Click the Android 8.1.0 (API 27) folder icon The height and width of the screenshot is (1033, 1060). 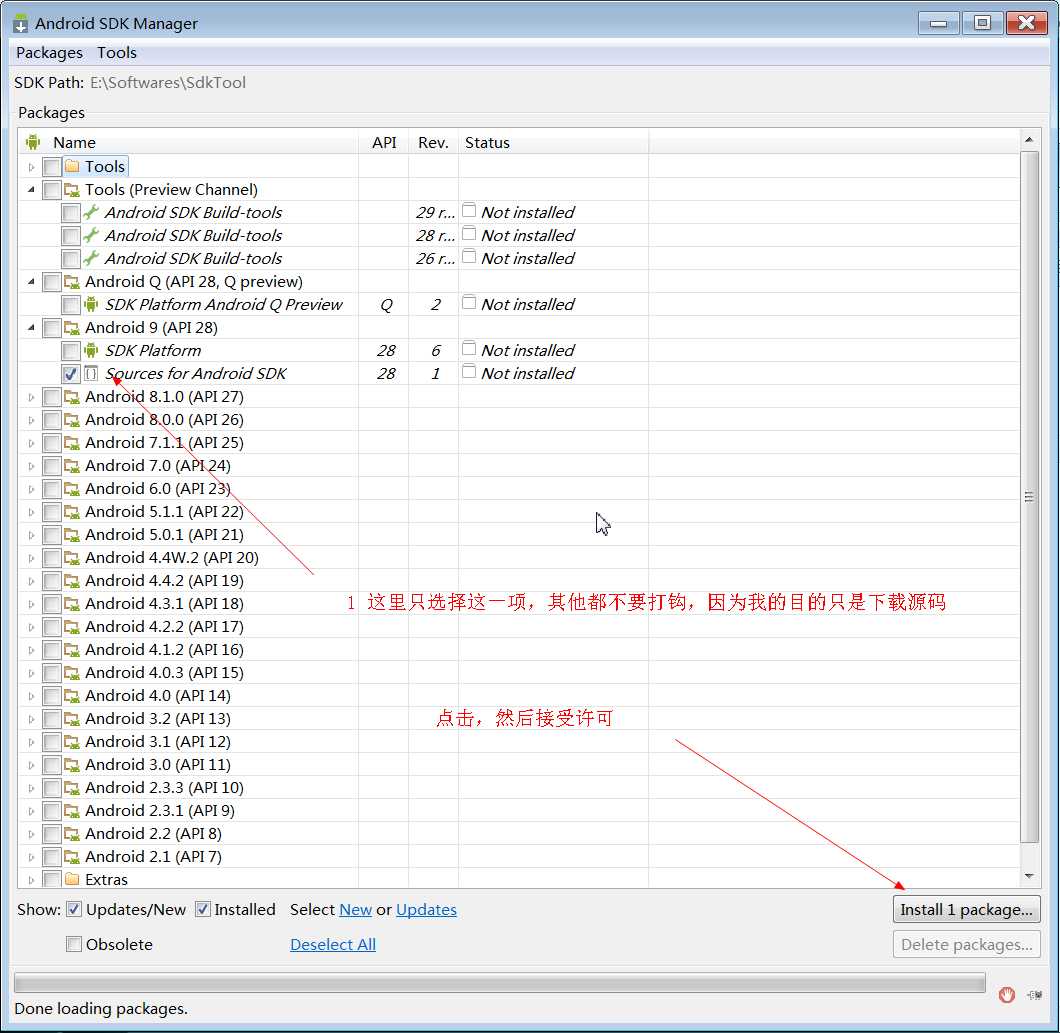click(x=72, y=397)
